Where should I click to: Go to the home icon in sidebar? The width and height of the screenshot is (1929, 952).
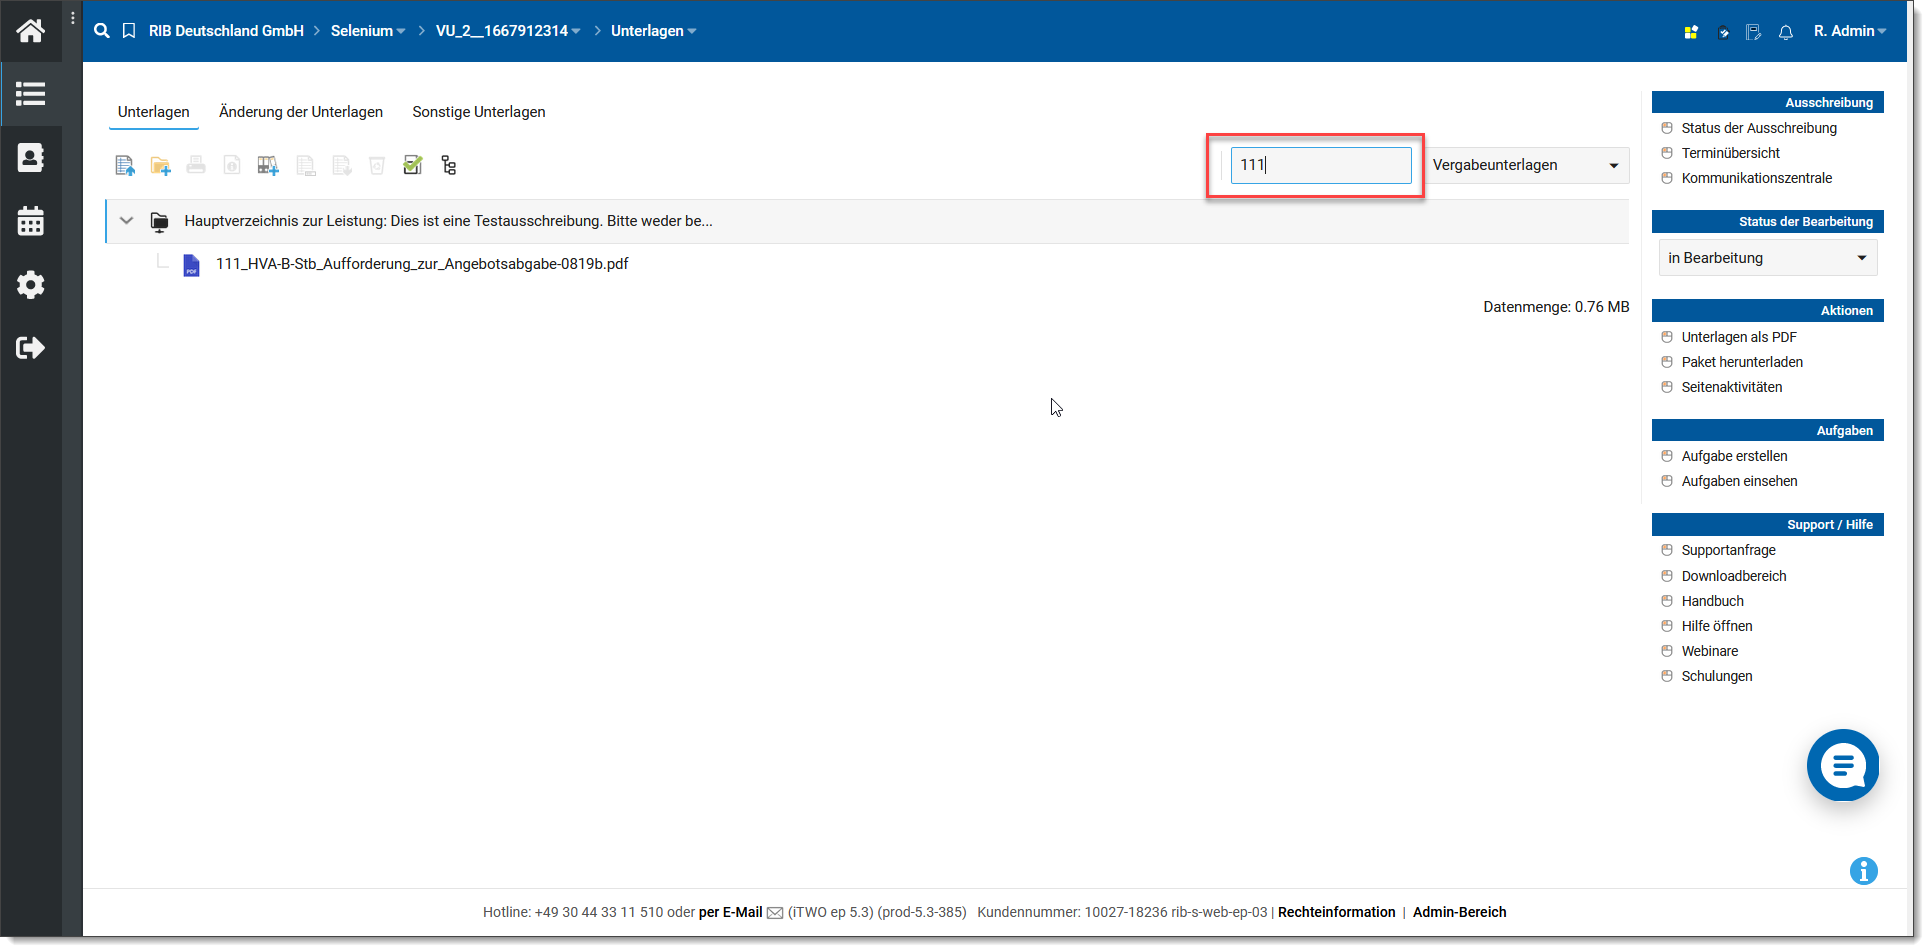(x=30, y=31)
